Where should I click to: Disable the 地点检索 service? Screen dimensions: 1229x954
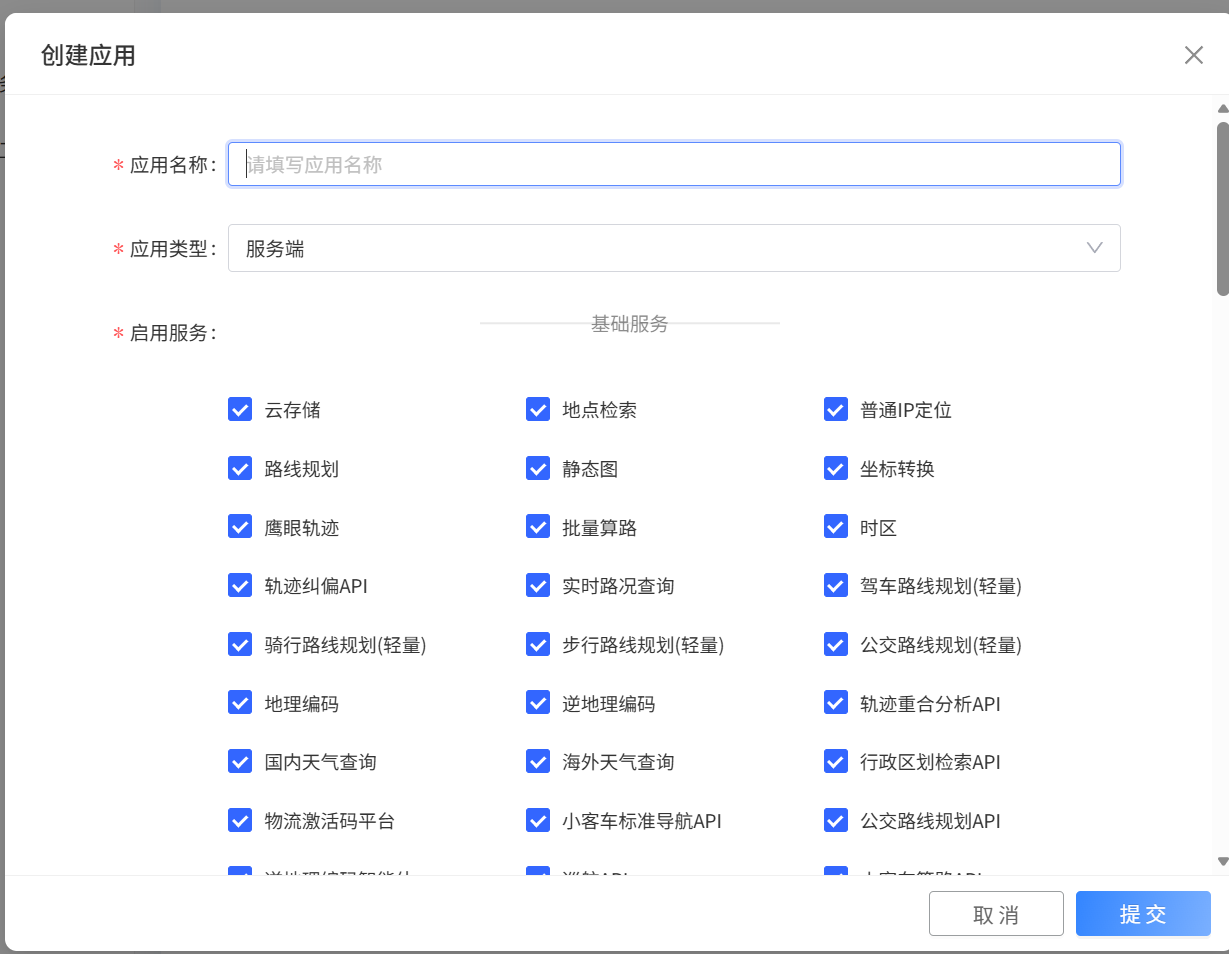pos(538,409)
